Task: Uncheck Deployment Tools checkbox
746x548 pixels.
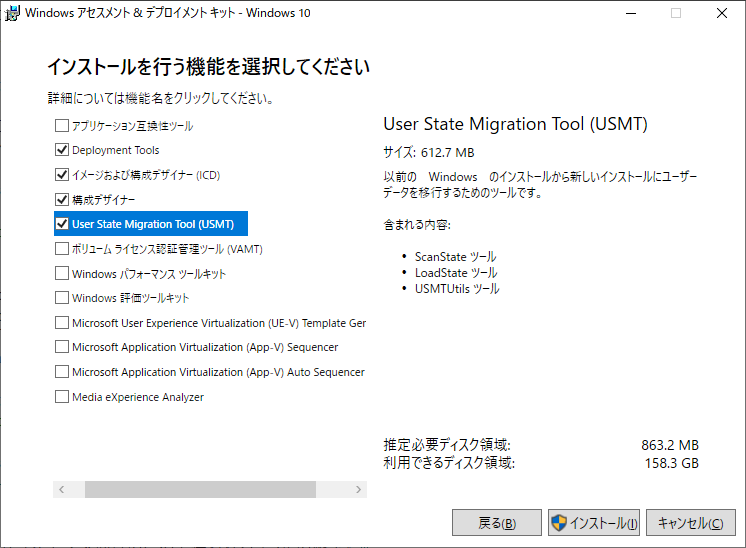Action: (62, 150)
